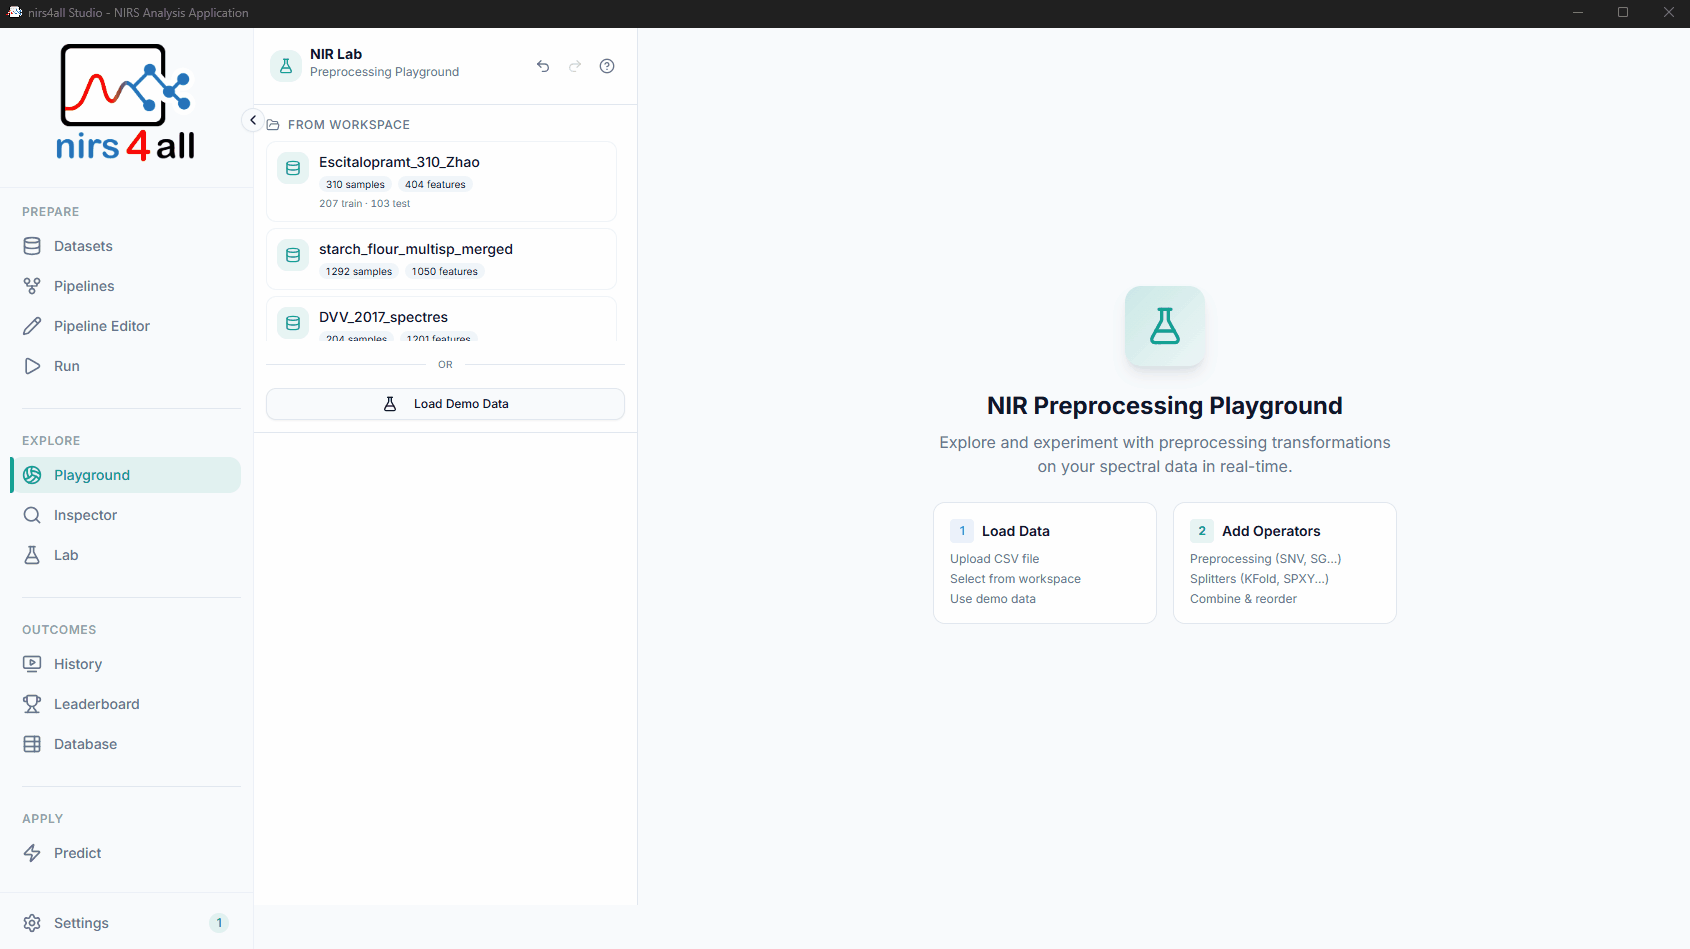Select Playground in the sidebar
This screenshot has width=1690, height=949.
tap(125, 475)
